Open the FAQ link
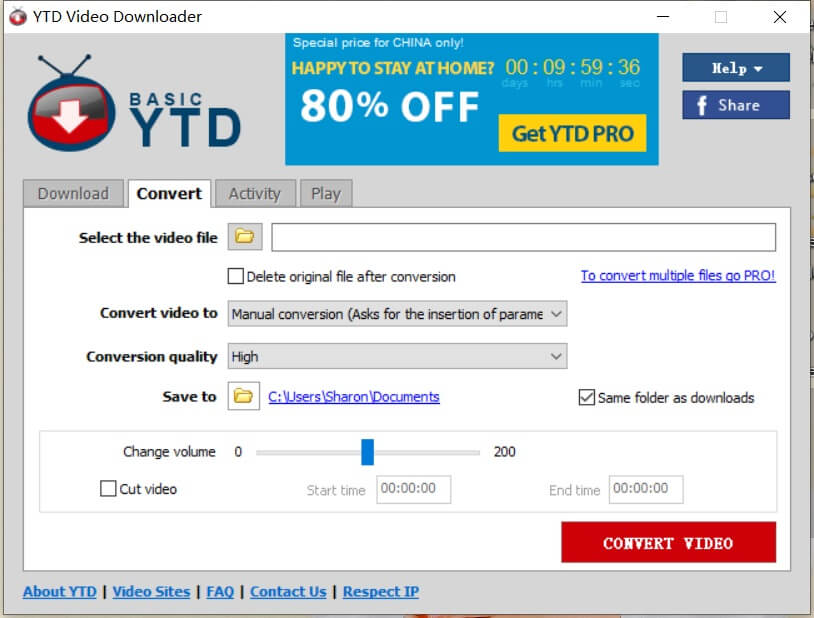 click(220, 592)
